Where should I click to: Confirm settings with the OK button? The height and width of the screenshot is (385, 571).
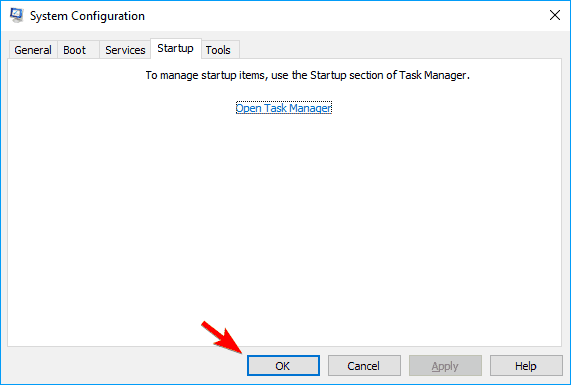click(283, 366)
